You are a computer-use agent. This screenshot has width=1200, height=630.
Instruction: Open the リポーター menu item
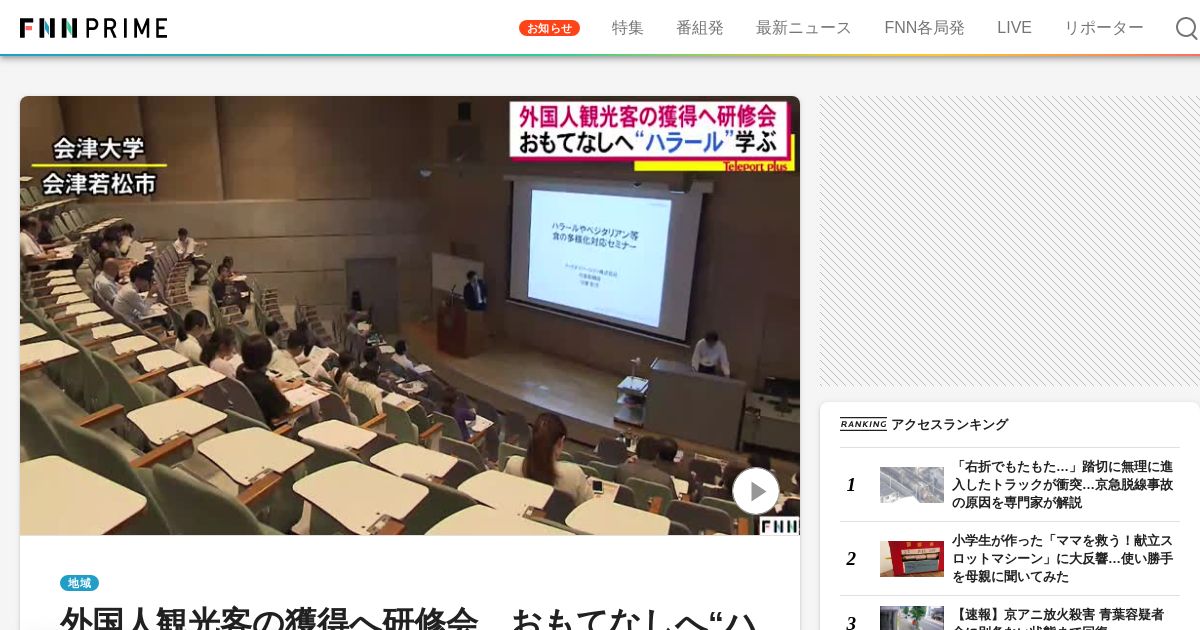click(1104, 28)
